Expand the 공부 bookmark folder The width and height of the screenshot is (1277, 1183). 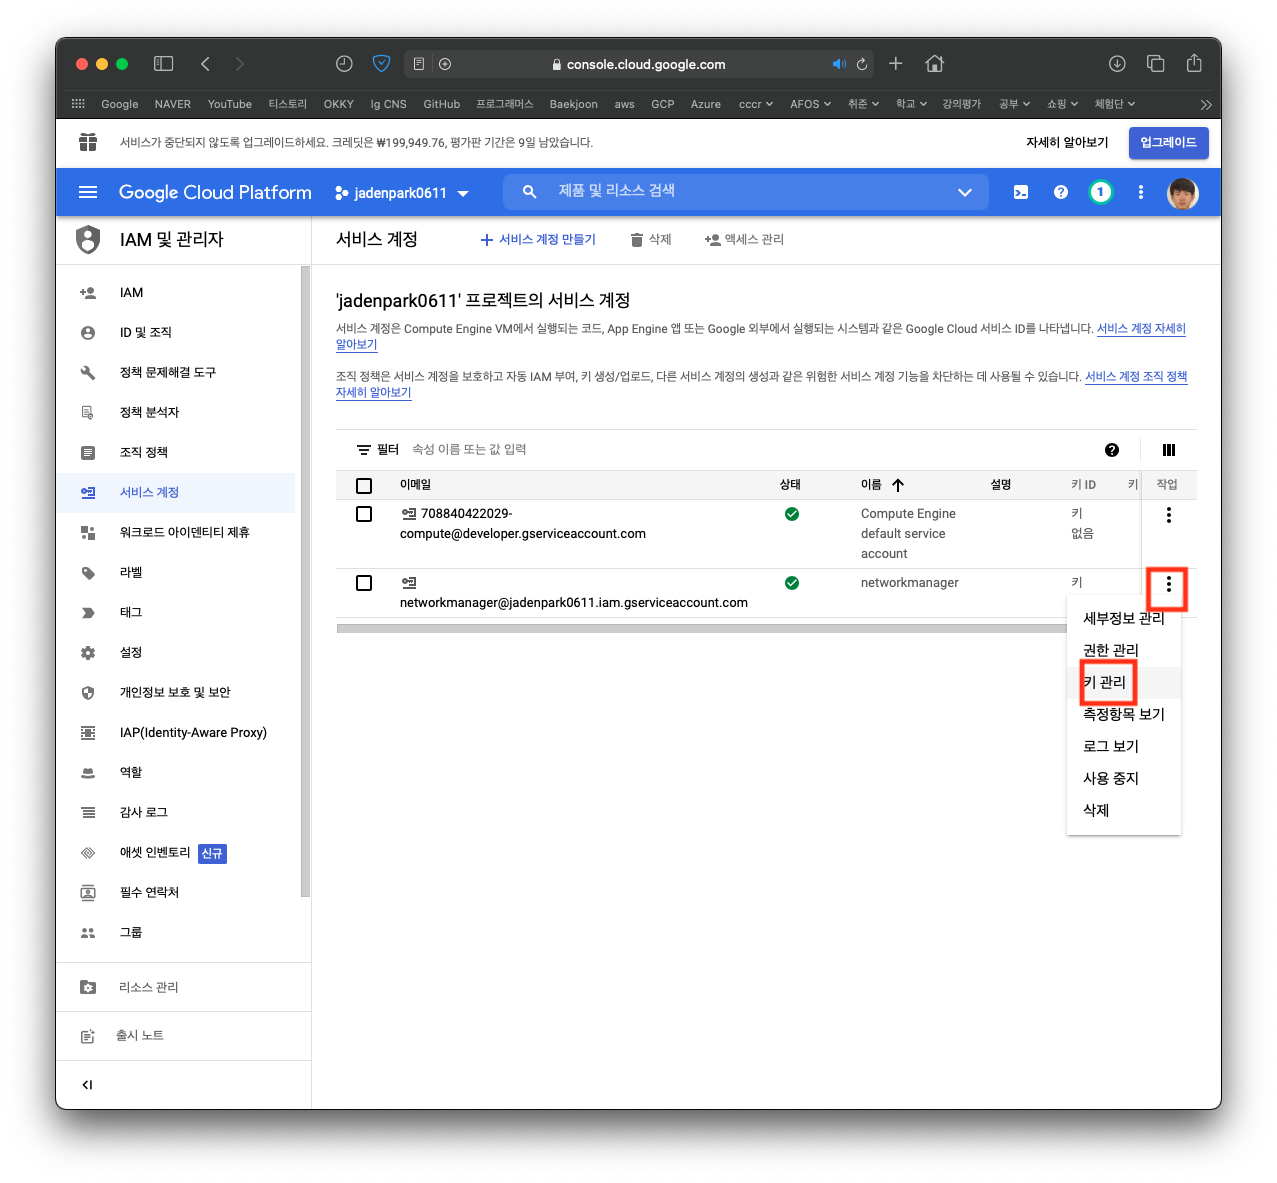click(1014, 104)
